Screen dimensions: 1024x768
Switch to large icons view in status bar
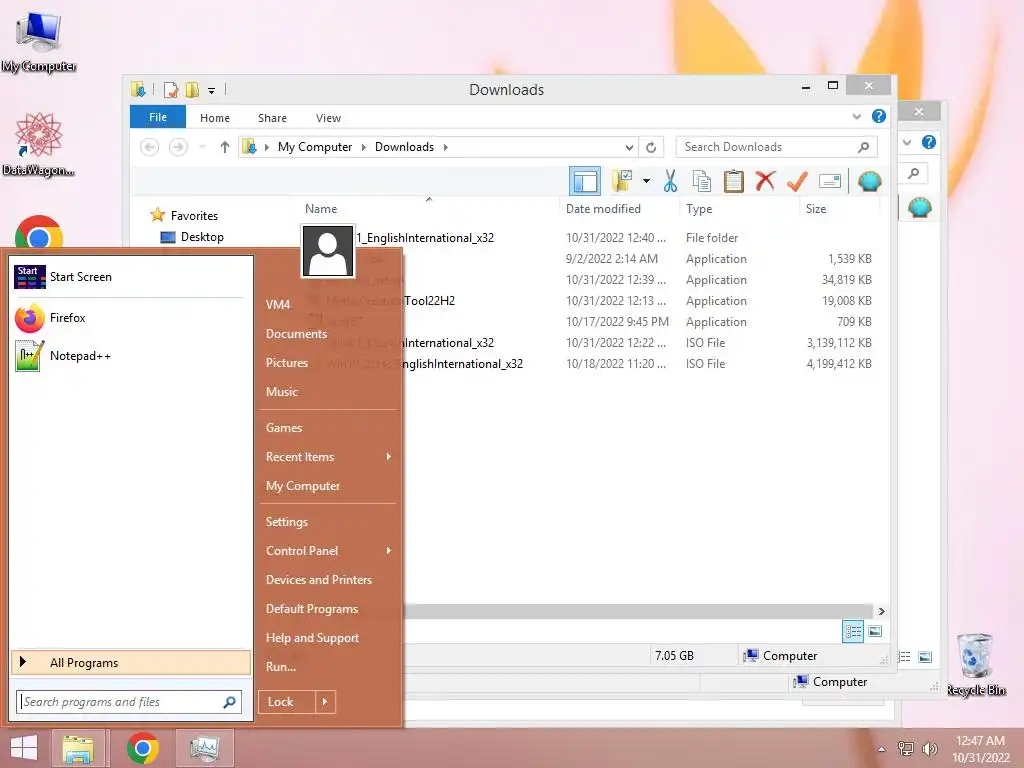[875, 631]
